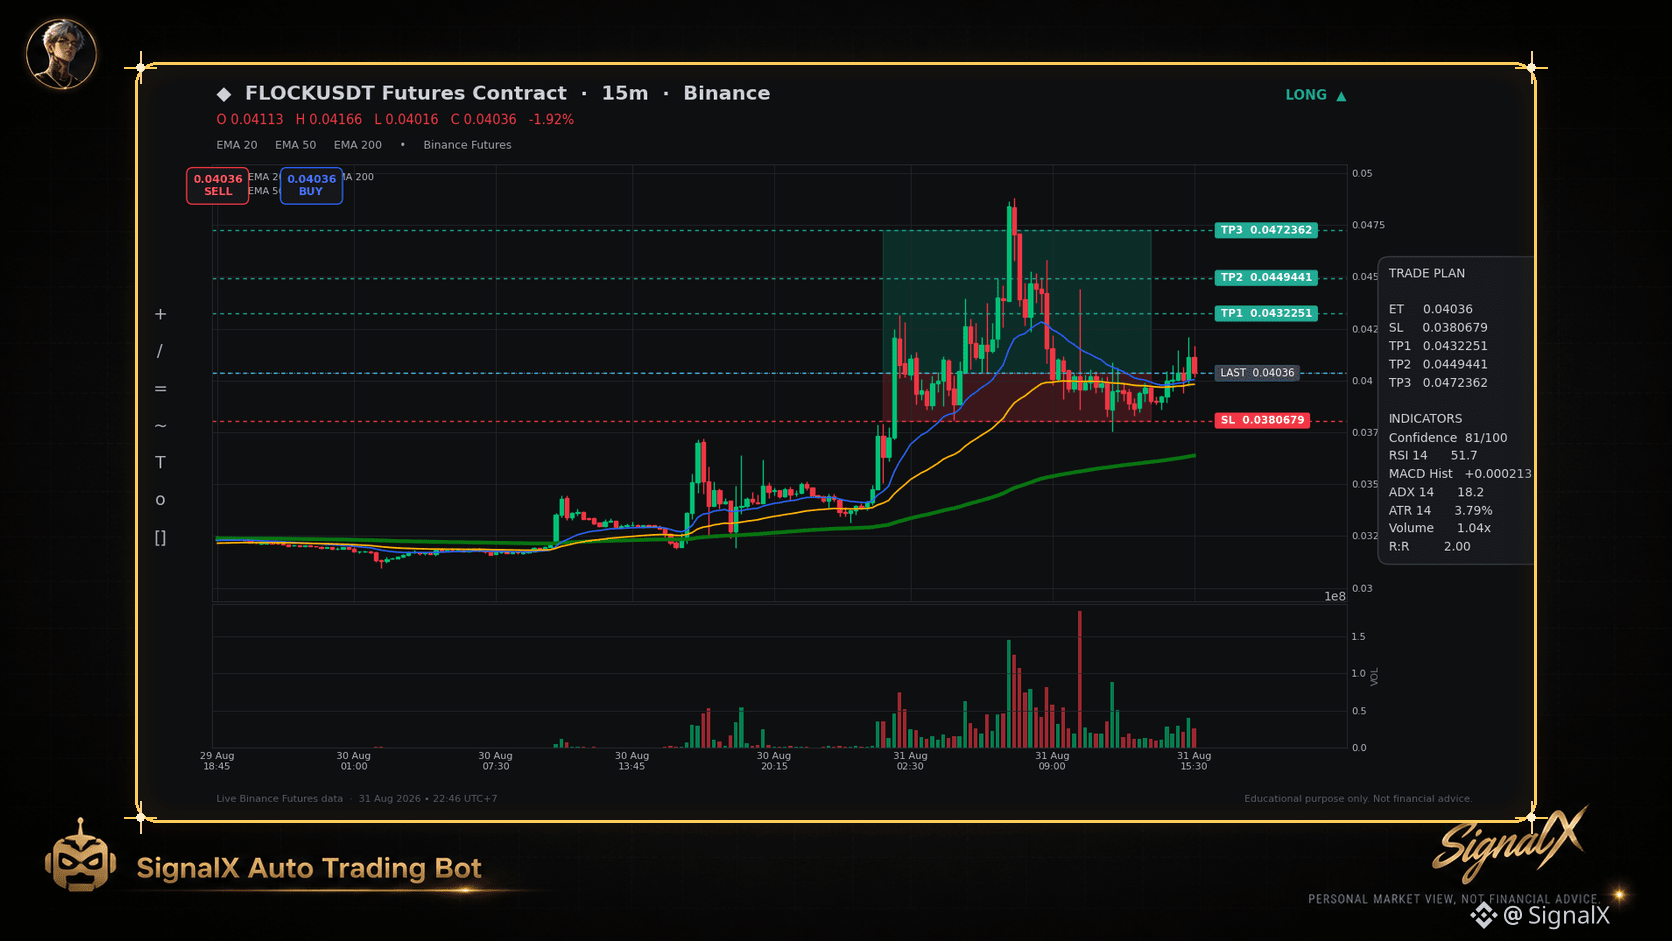The width and height of the screenshot is (1672, 941).
Task: Click the ADX 14 18.2 row
Action: 1436,492
